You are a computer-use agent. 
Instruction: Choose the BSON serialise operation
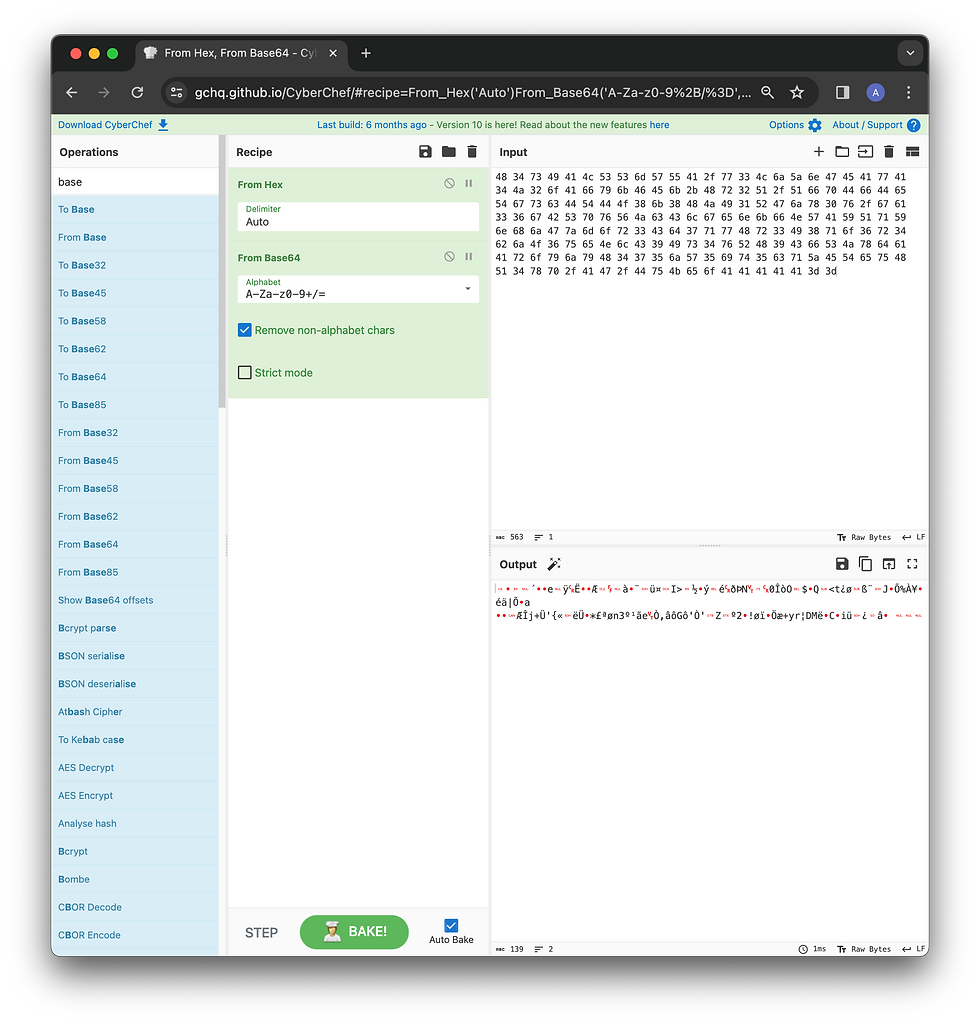point(135,656)
